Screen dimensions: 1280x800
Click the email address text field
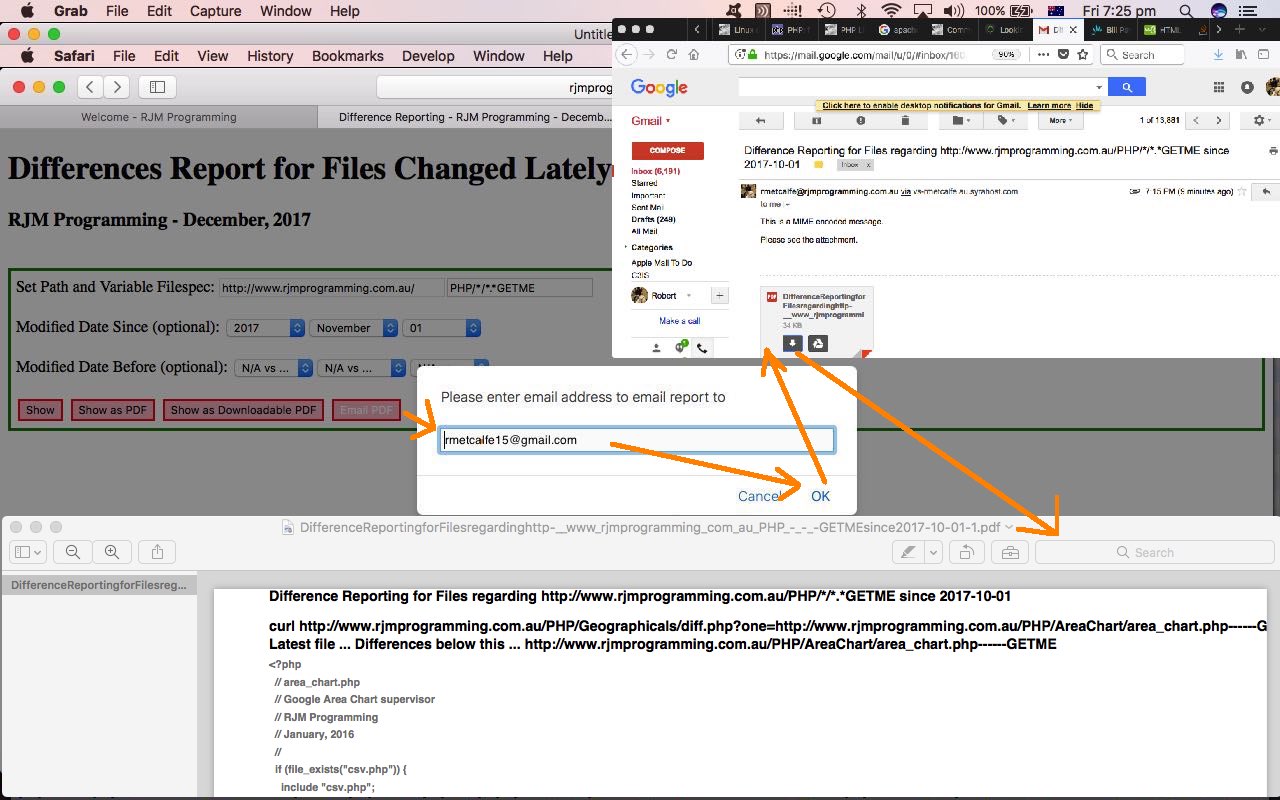(636, 440)
